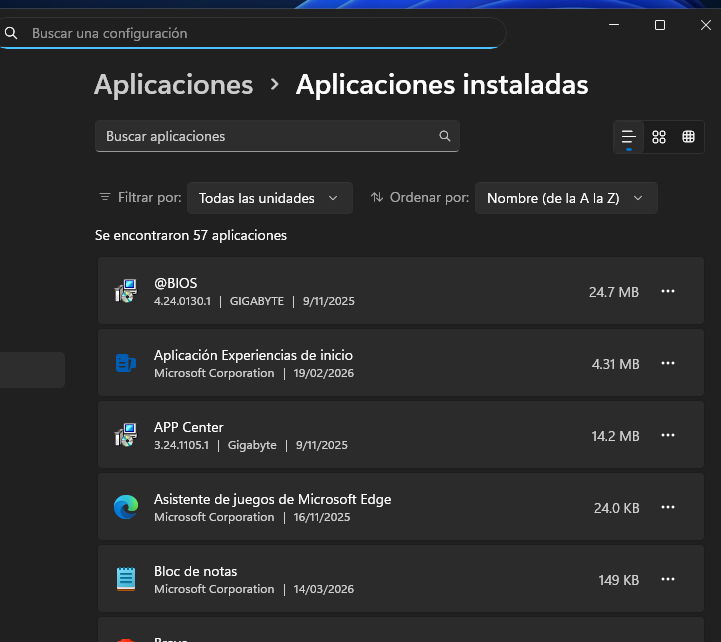Select the @BIOS app name
Screen dimensions: 721x642
coord(176,283)
